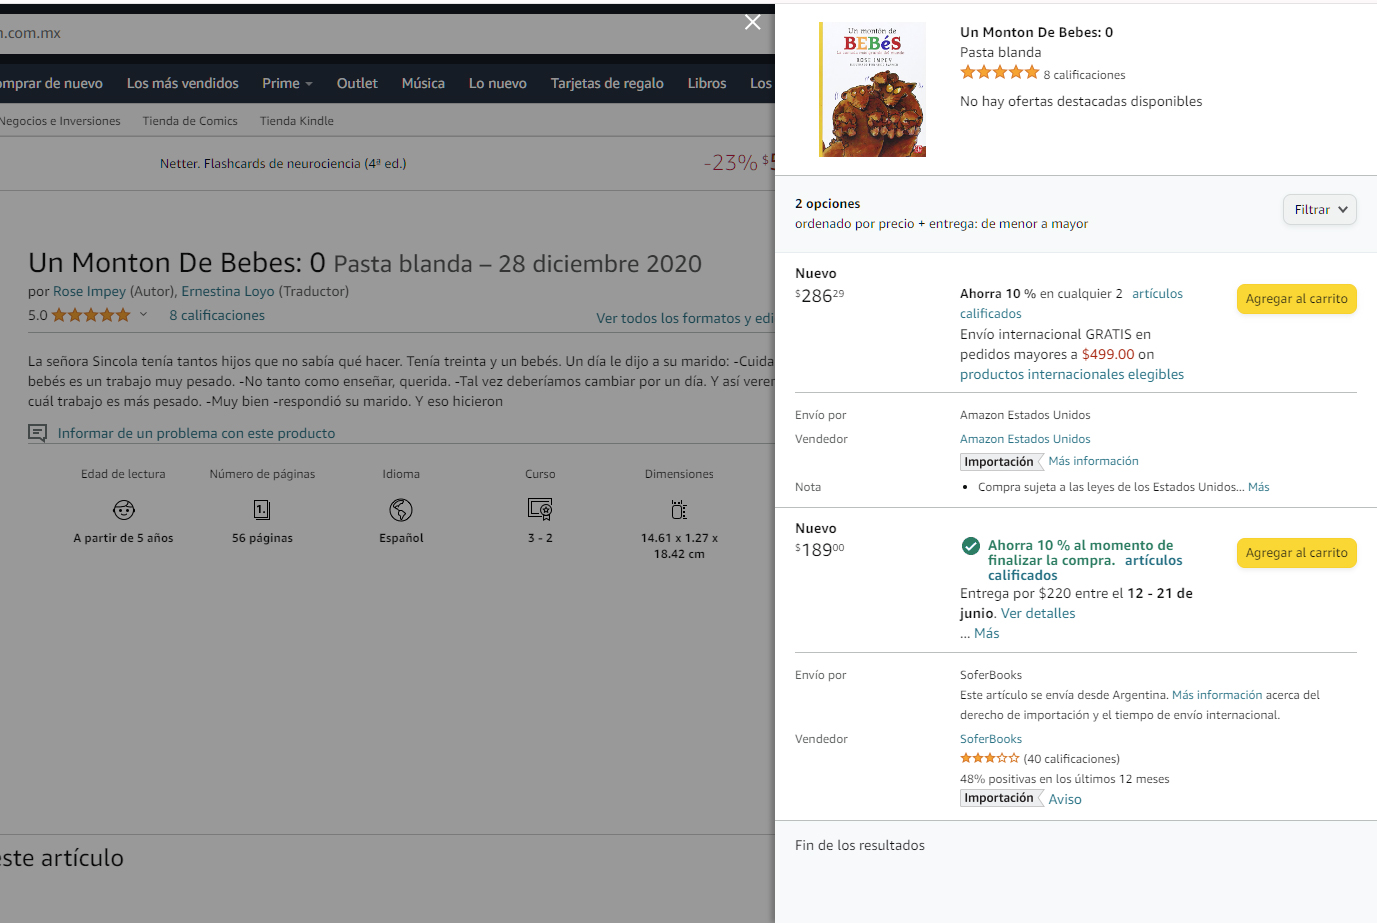Click the page count document icon
Screen dimensions: 1377x923
pyautogui.click(x=262, y=510)
